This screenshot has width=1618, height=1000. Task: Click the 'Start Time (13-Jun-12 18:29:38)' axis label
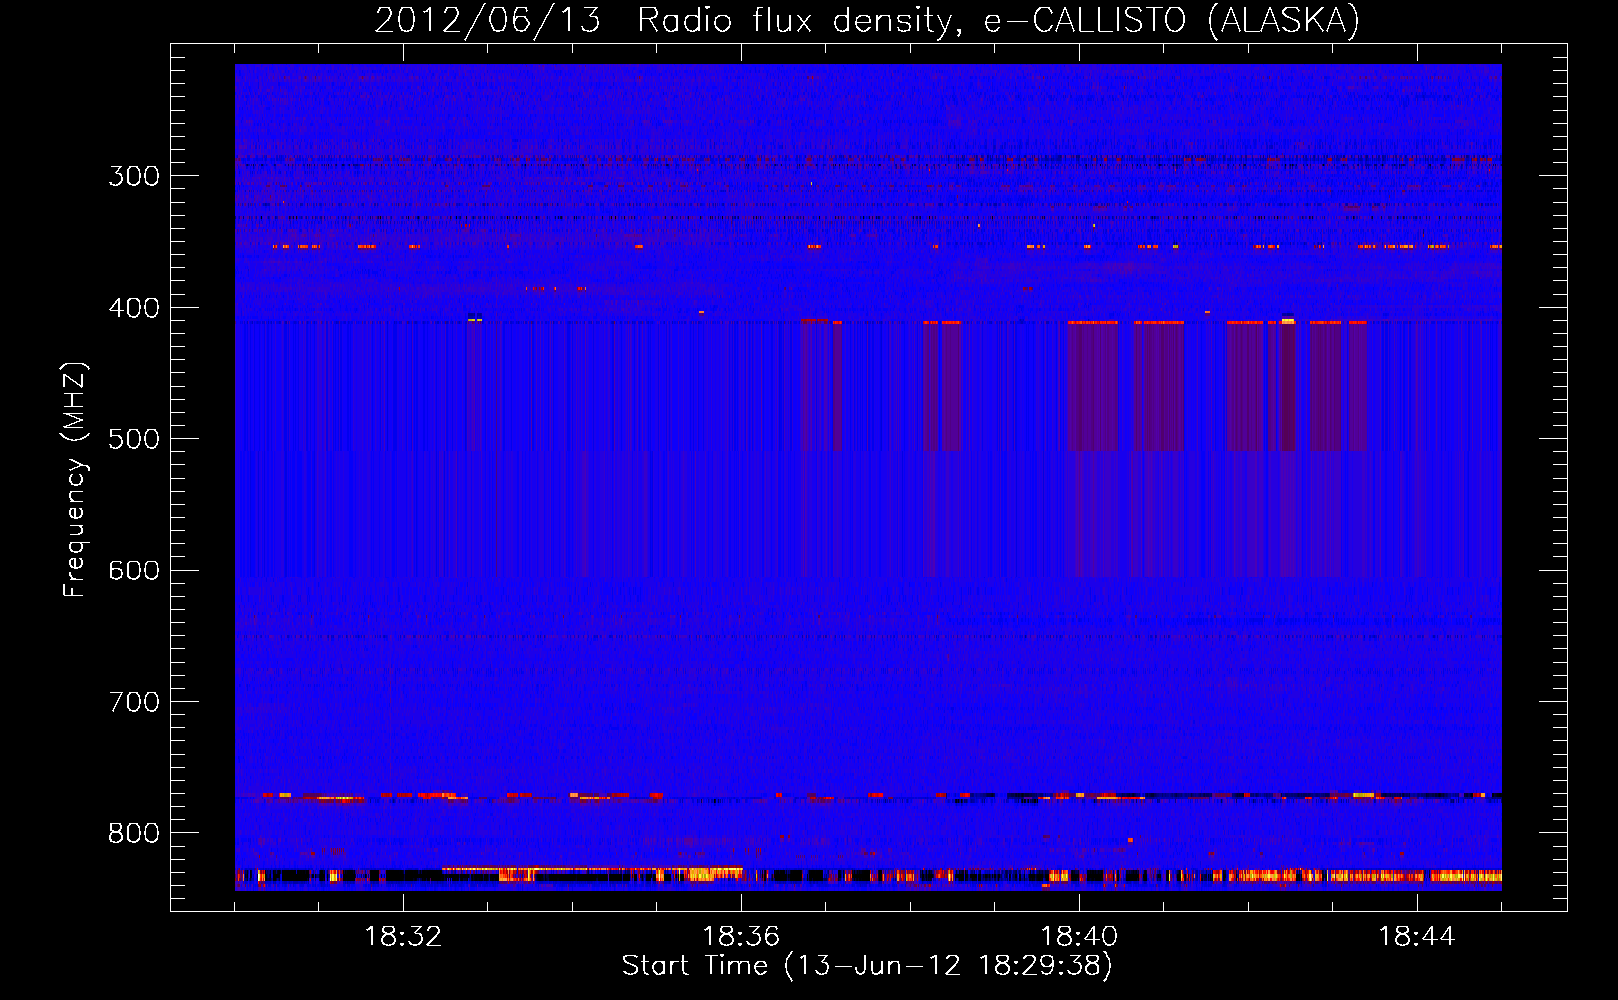[867, 966]
